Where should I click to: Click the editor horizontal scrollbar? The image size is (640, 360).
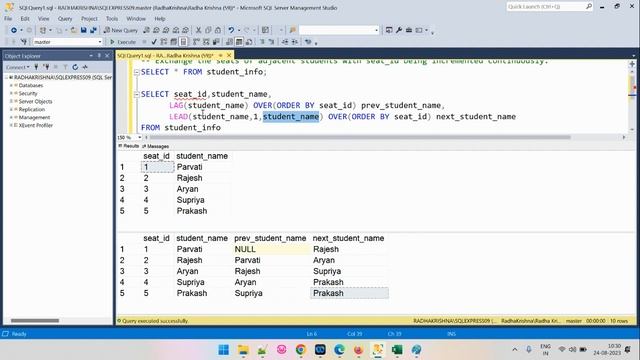[x=359, y=138]
